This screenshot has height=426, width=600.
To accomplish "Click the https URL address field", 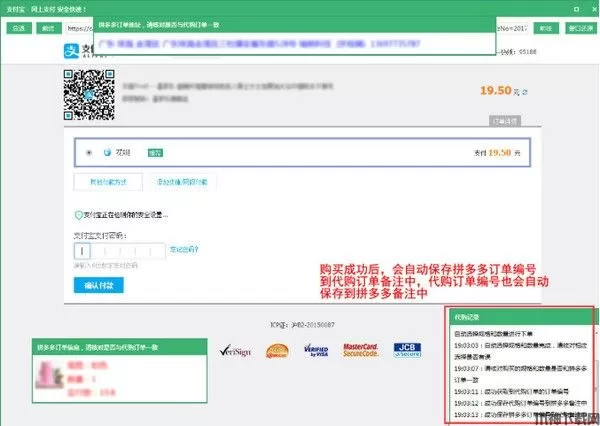I will pos(79,28).
